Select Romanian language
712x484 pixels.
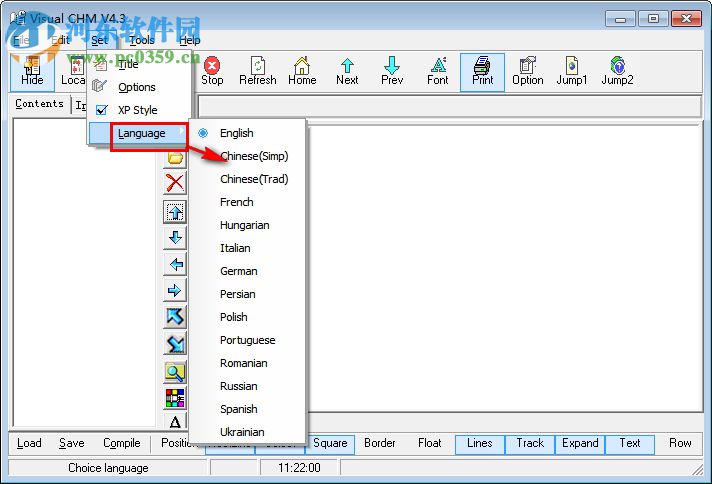click(x=248, y=363)
